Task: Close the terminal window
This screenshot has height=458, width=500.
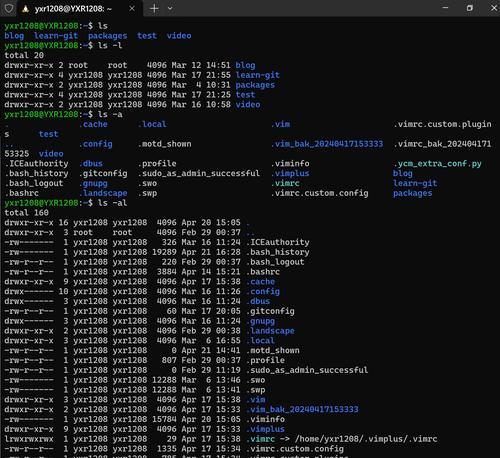Action: pyautogui.click(x=494, y=8)
